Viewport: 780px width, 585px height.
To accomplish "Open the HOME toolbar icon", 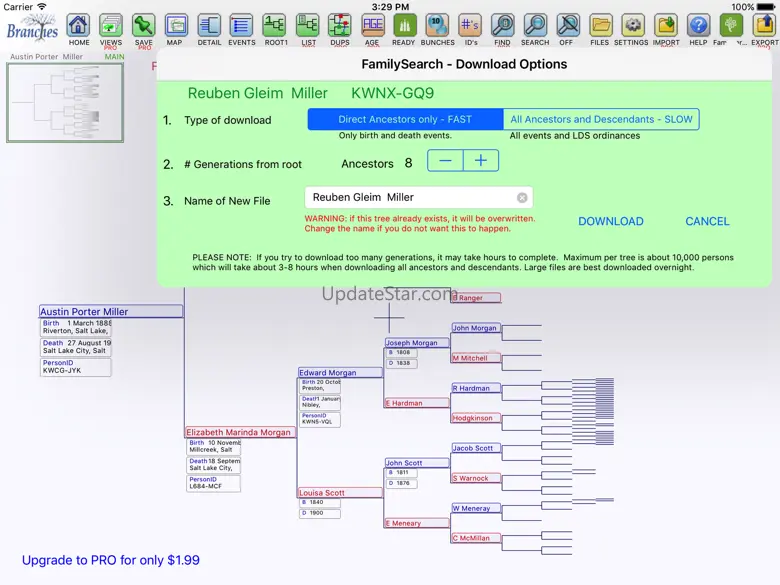I will point(79,26).
